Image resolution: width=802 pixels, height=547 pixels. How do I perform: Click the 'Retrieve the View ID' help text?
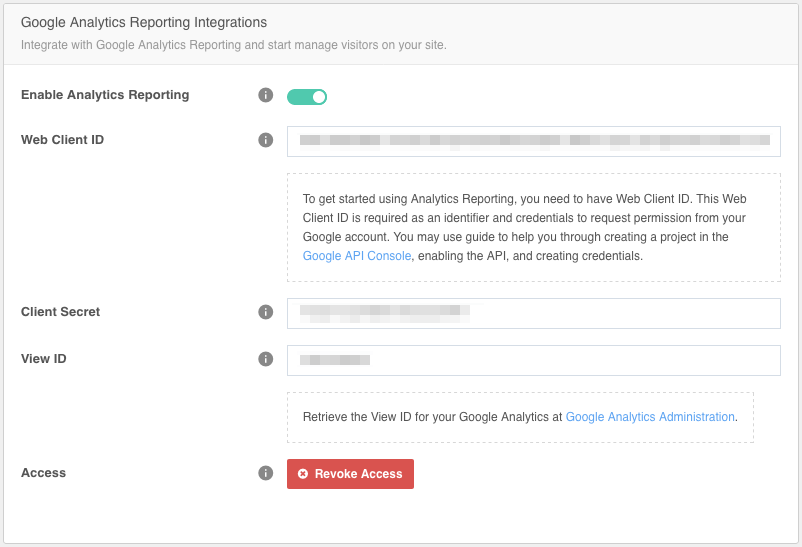coord(520,417)
